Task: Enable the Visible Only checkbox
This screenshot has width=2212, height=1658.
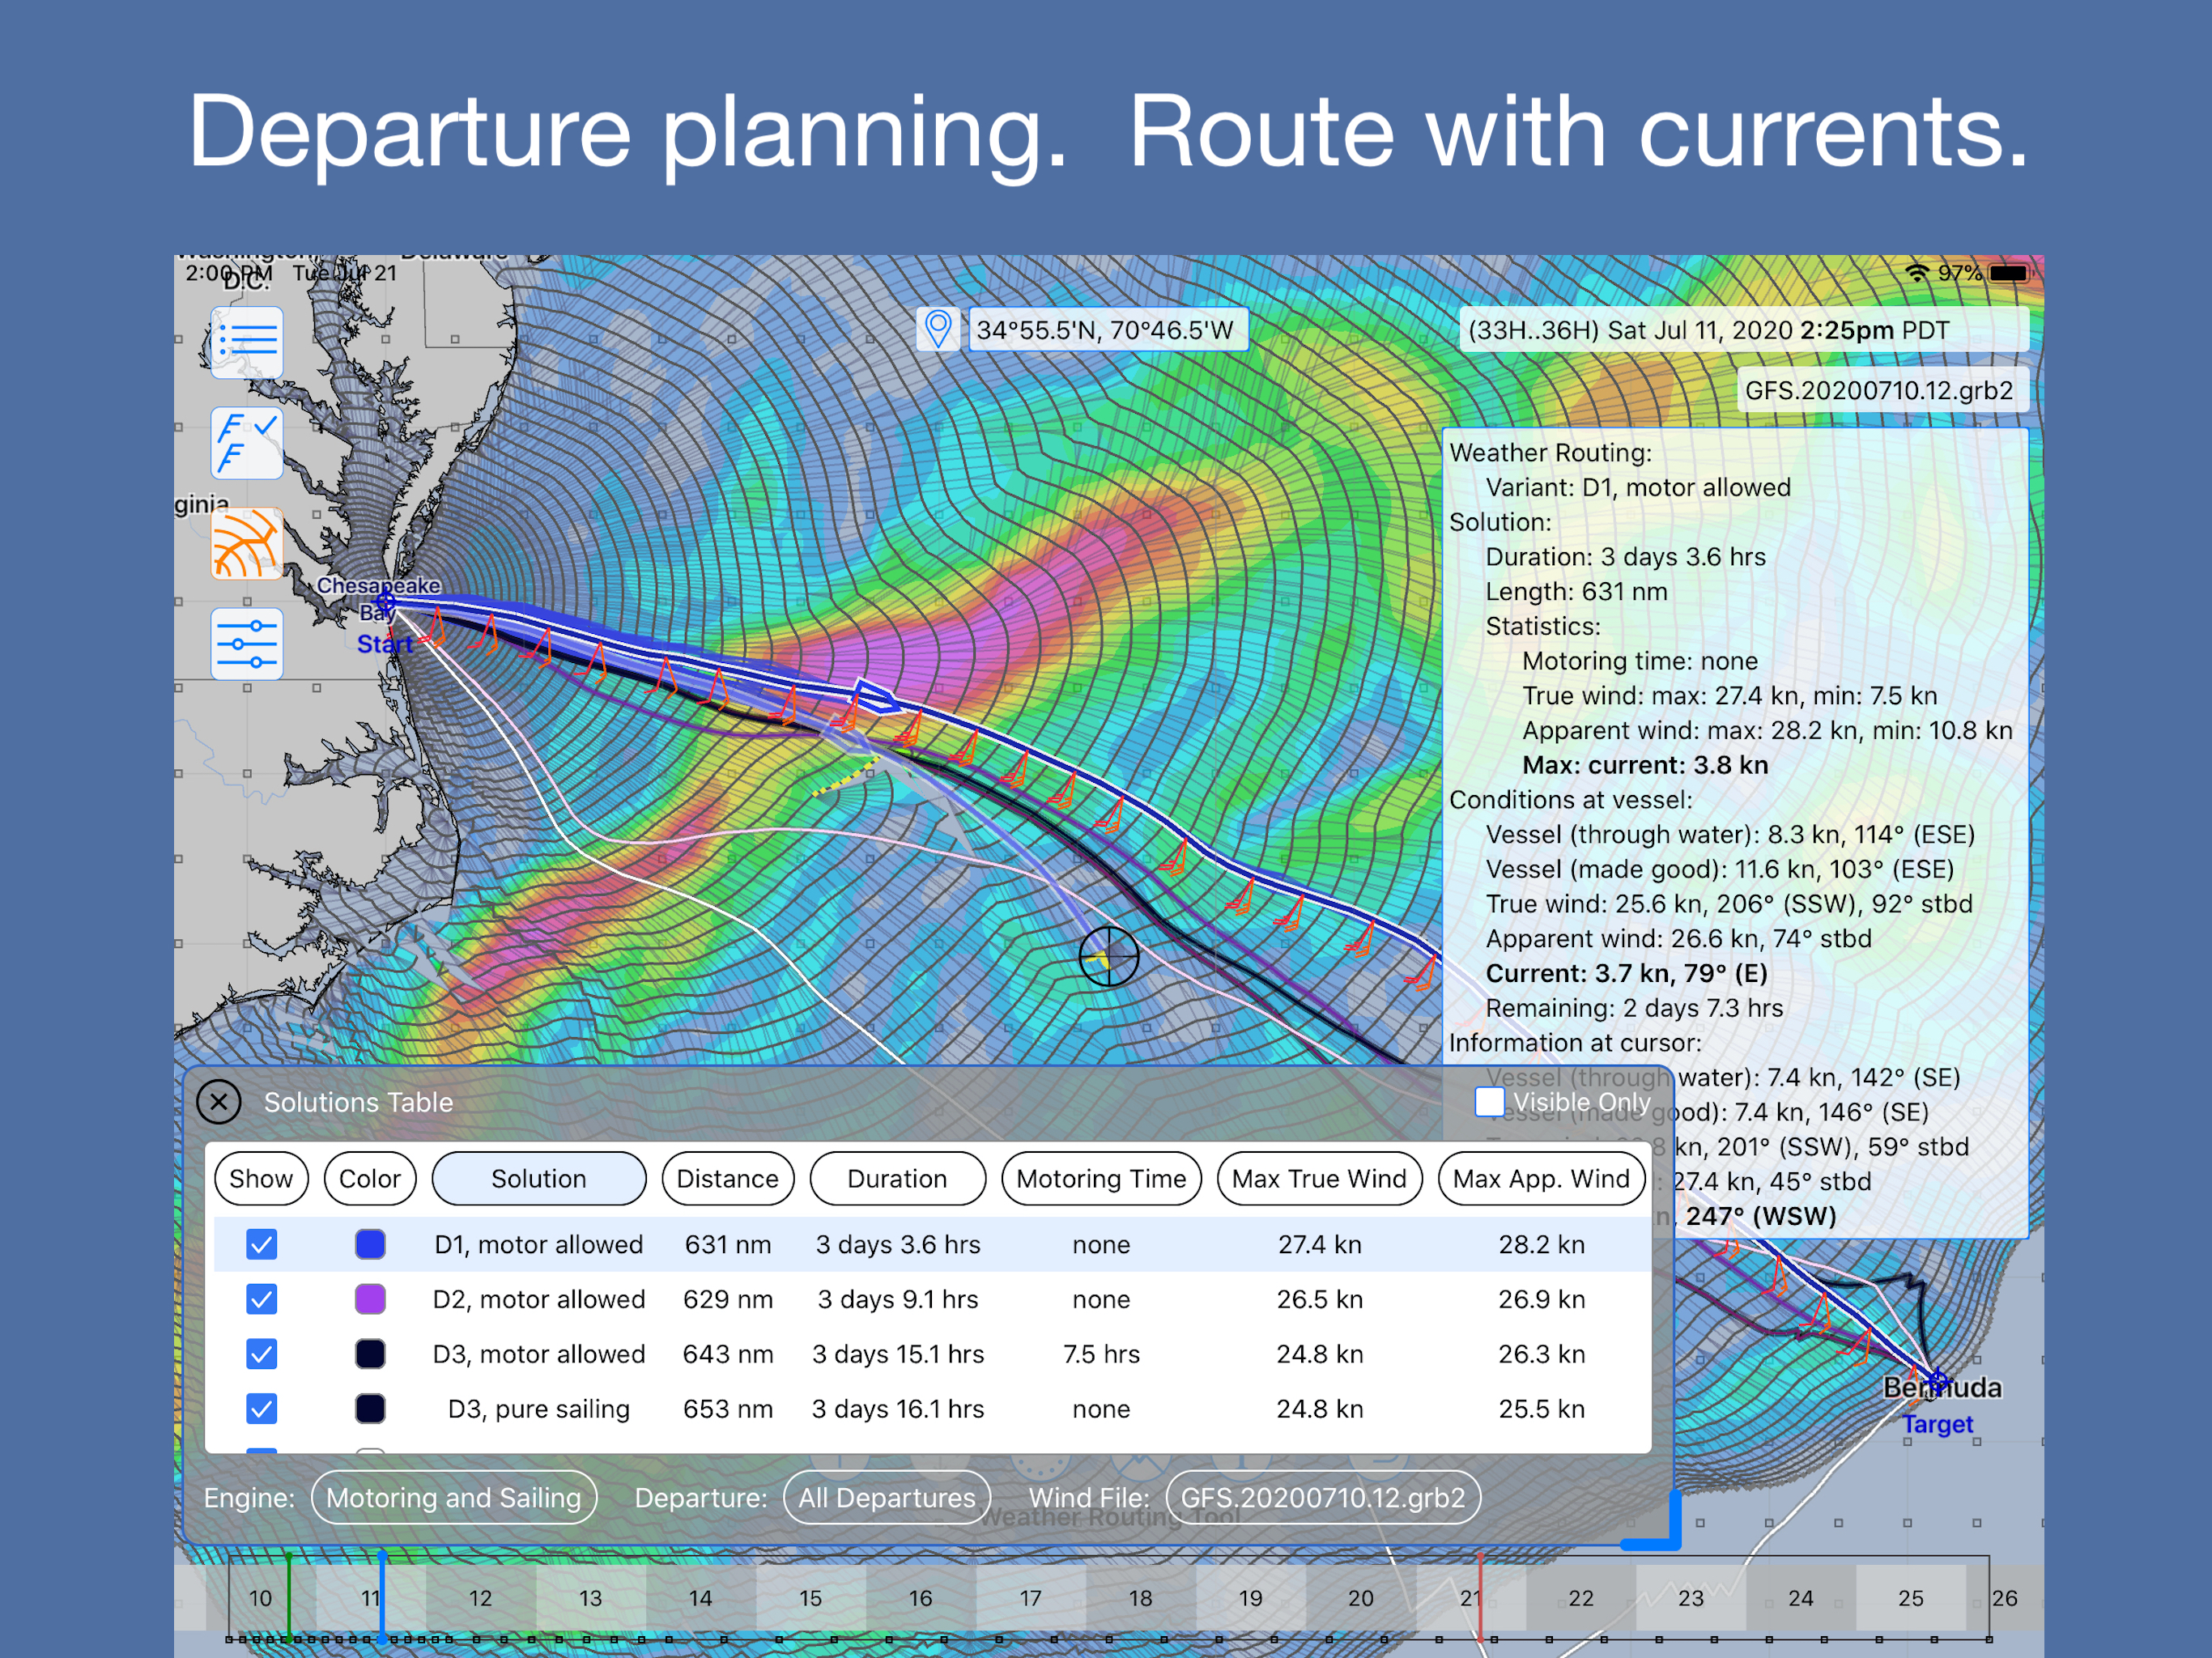Action: click(x=1489, y=1101)
